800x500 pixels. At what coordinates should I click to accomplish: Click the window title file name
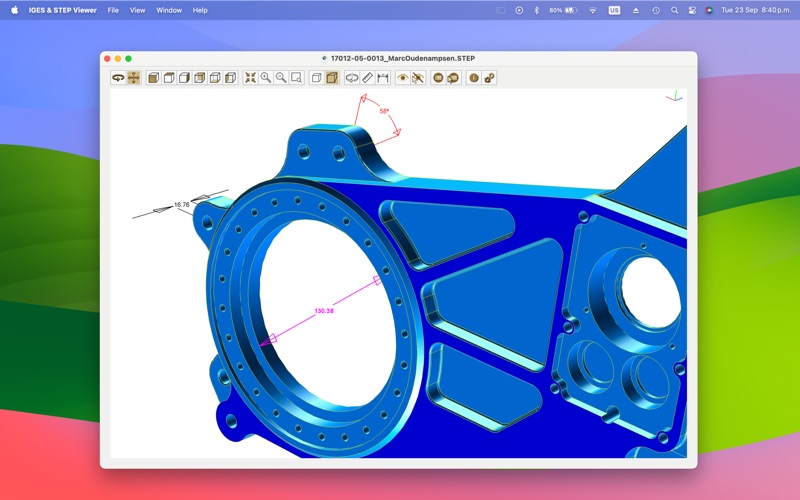pos(403,58)
